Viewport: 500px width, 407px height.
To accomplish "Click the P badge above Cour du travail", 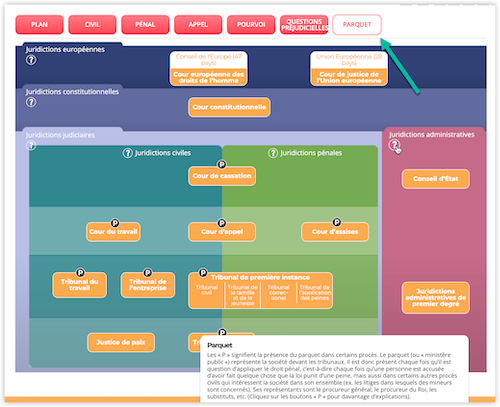I will 115,223.
